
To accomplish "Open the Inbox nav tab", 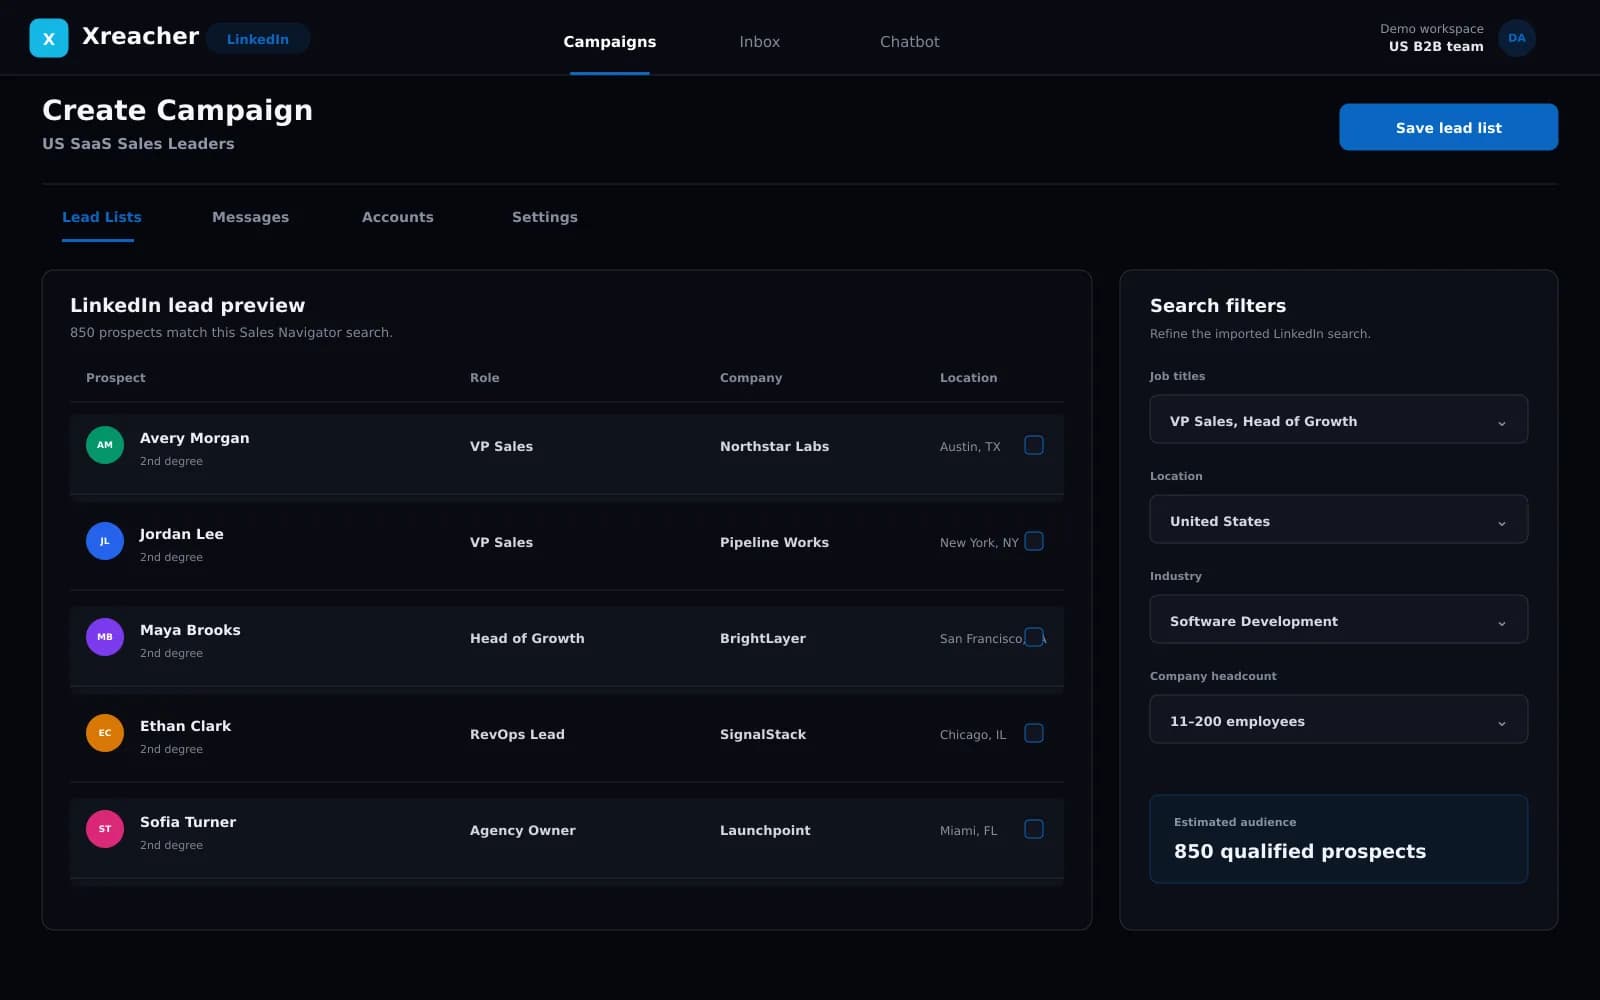I will 760,42.
